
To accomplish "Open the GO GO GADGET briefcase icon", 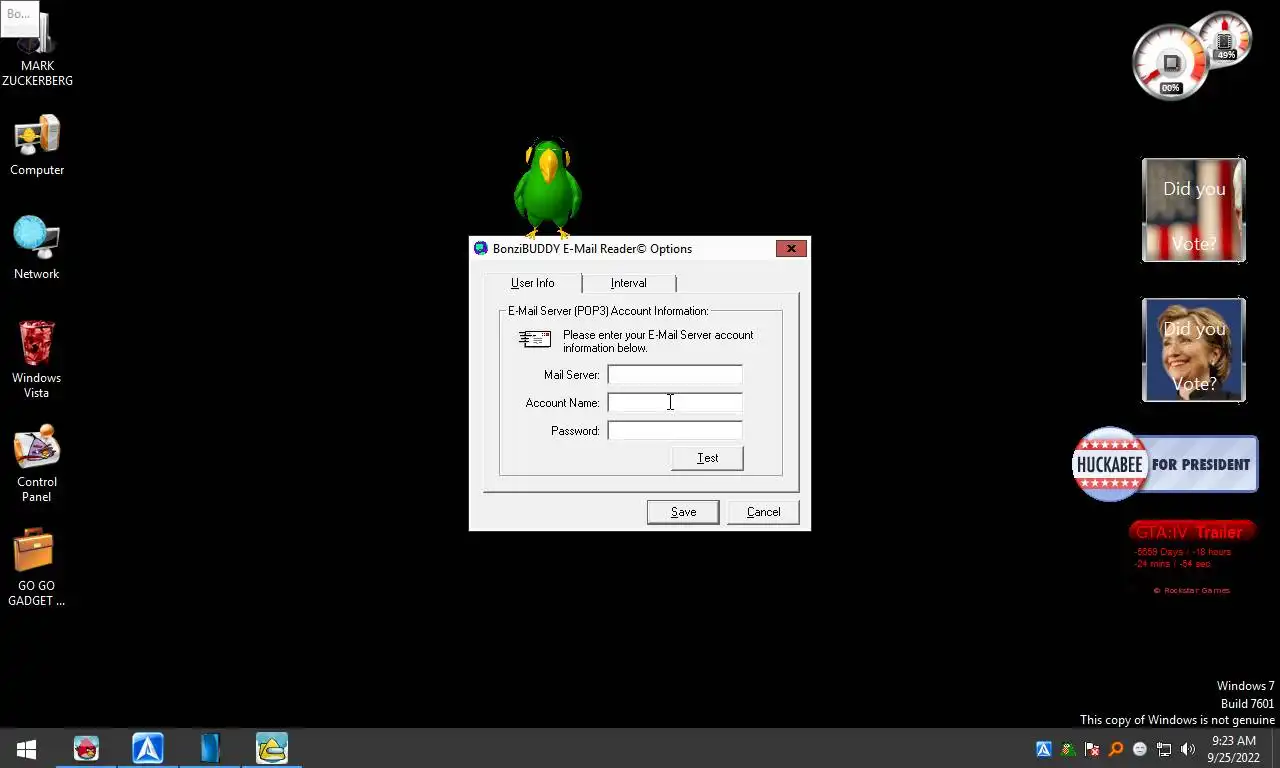I will (37, 568).
